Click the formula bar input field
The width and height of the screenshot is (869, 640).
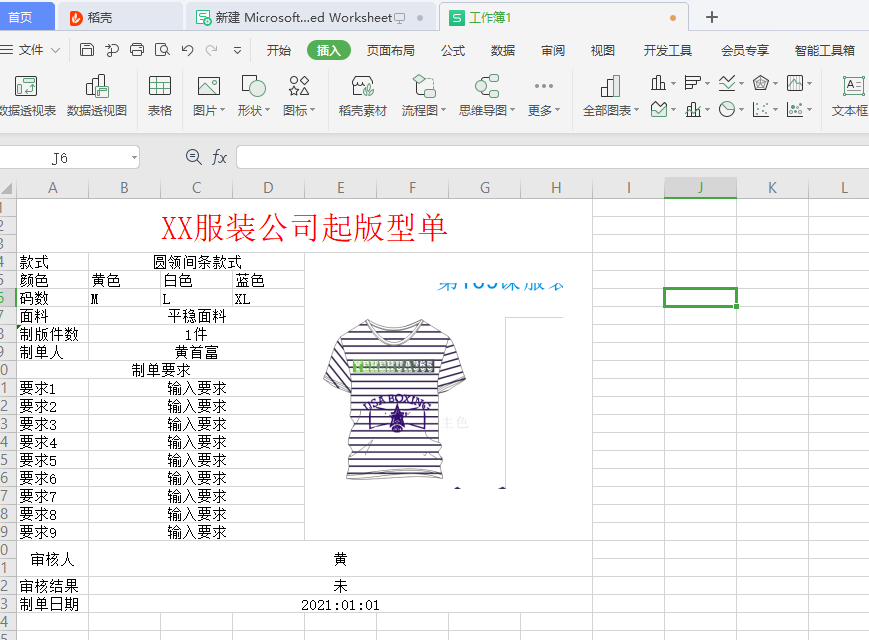pos(552,157)
